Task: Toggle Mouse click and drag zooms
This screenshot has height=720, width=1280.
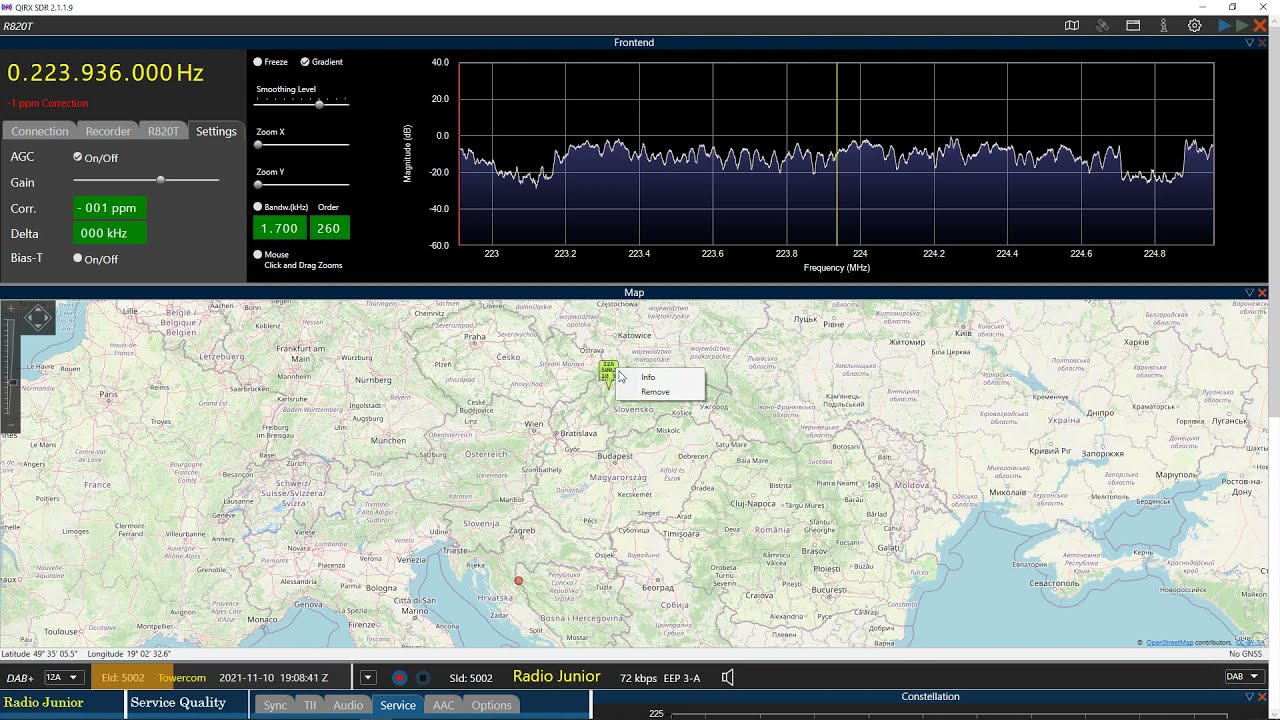Action: tap(258, 255)
